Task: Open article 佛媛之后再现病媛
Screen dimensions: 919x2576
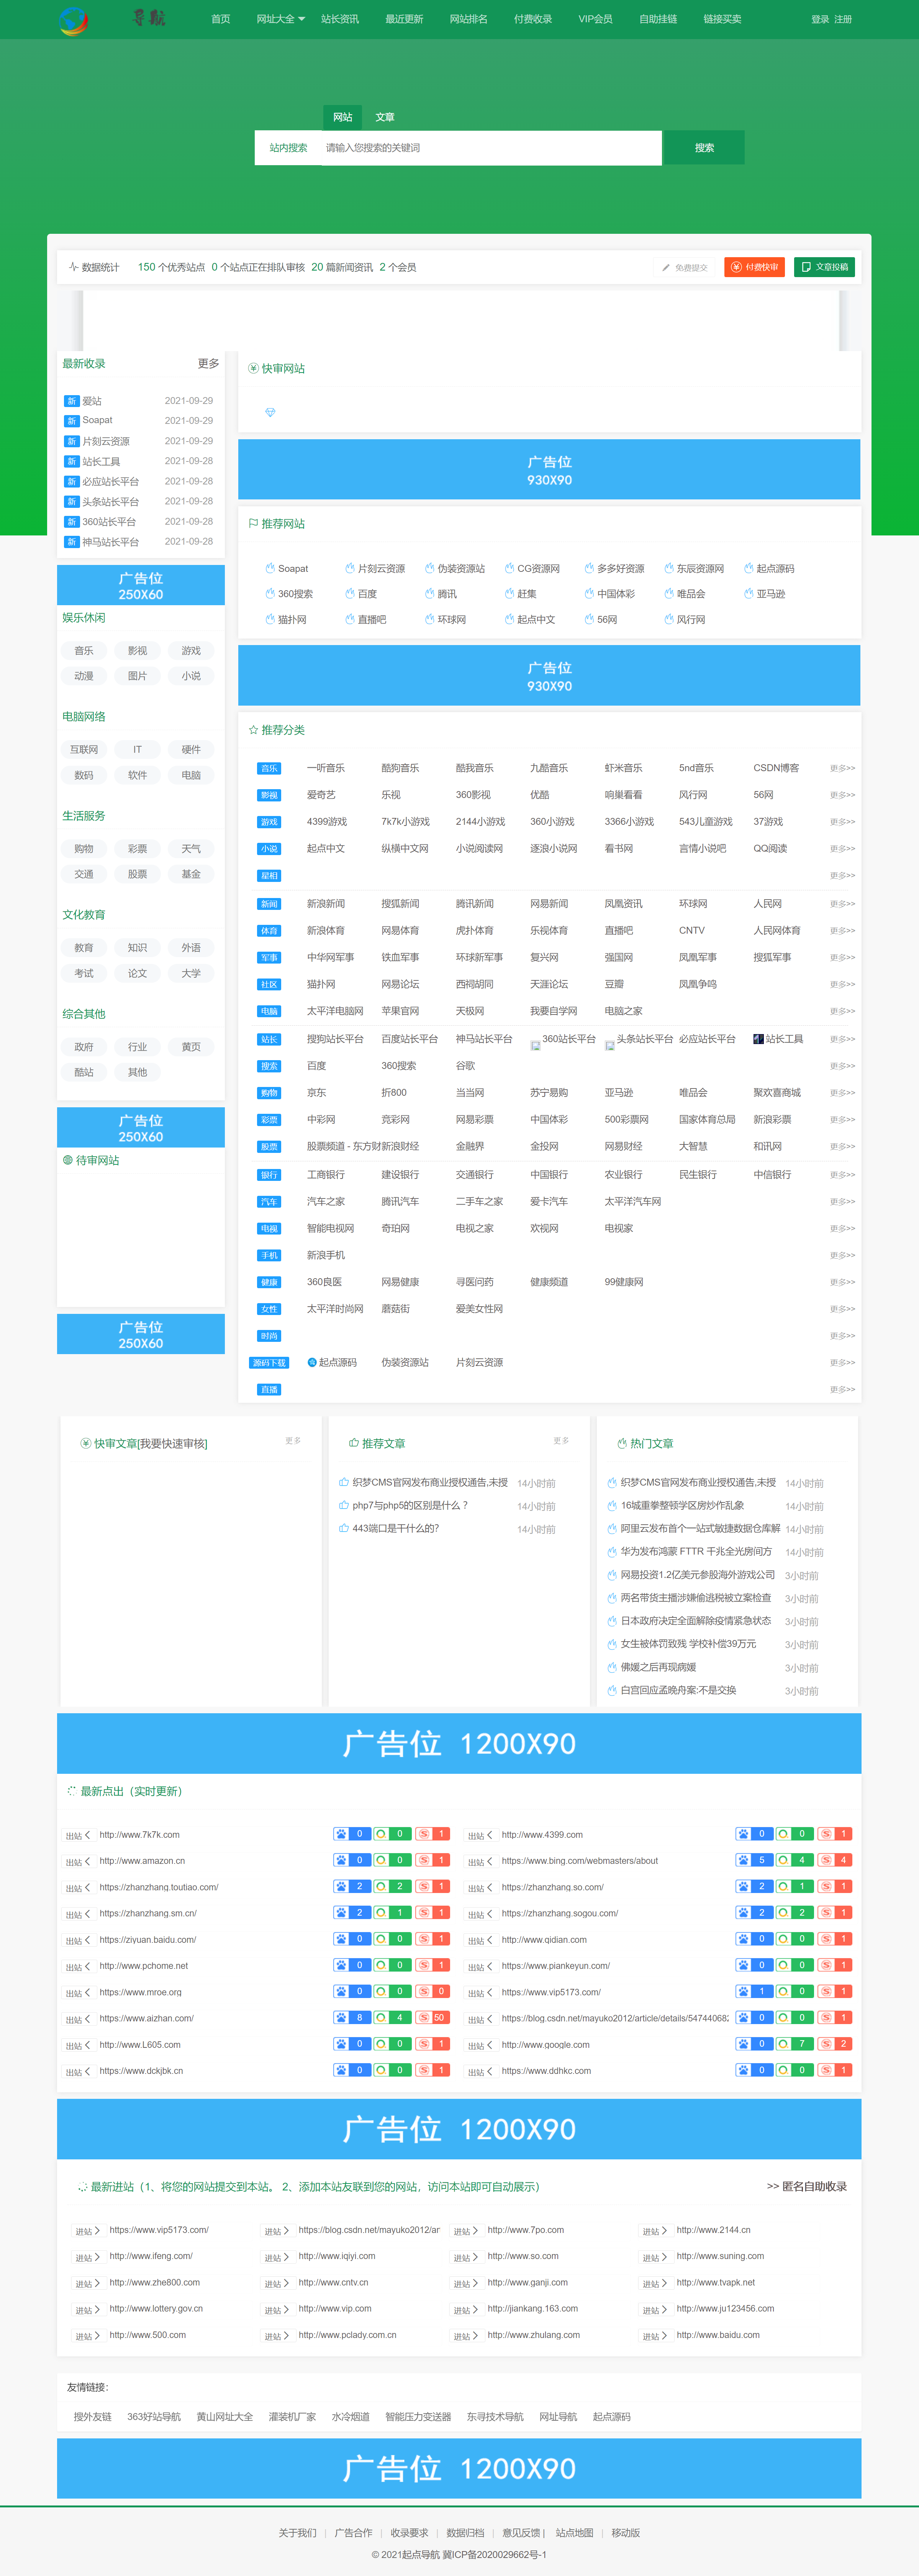Action: point(658,1667)
